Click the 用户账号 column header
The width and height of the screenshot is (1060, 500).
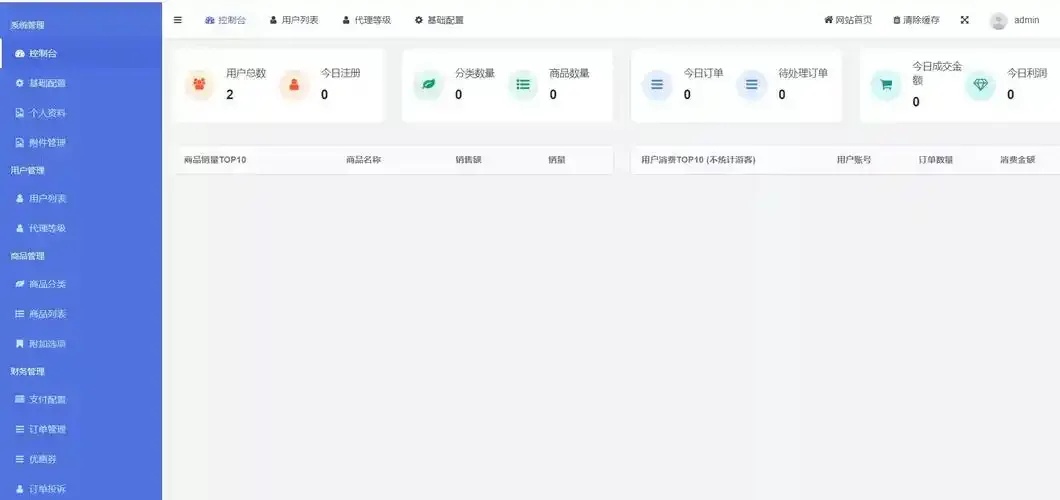click(x=854, y=160)
